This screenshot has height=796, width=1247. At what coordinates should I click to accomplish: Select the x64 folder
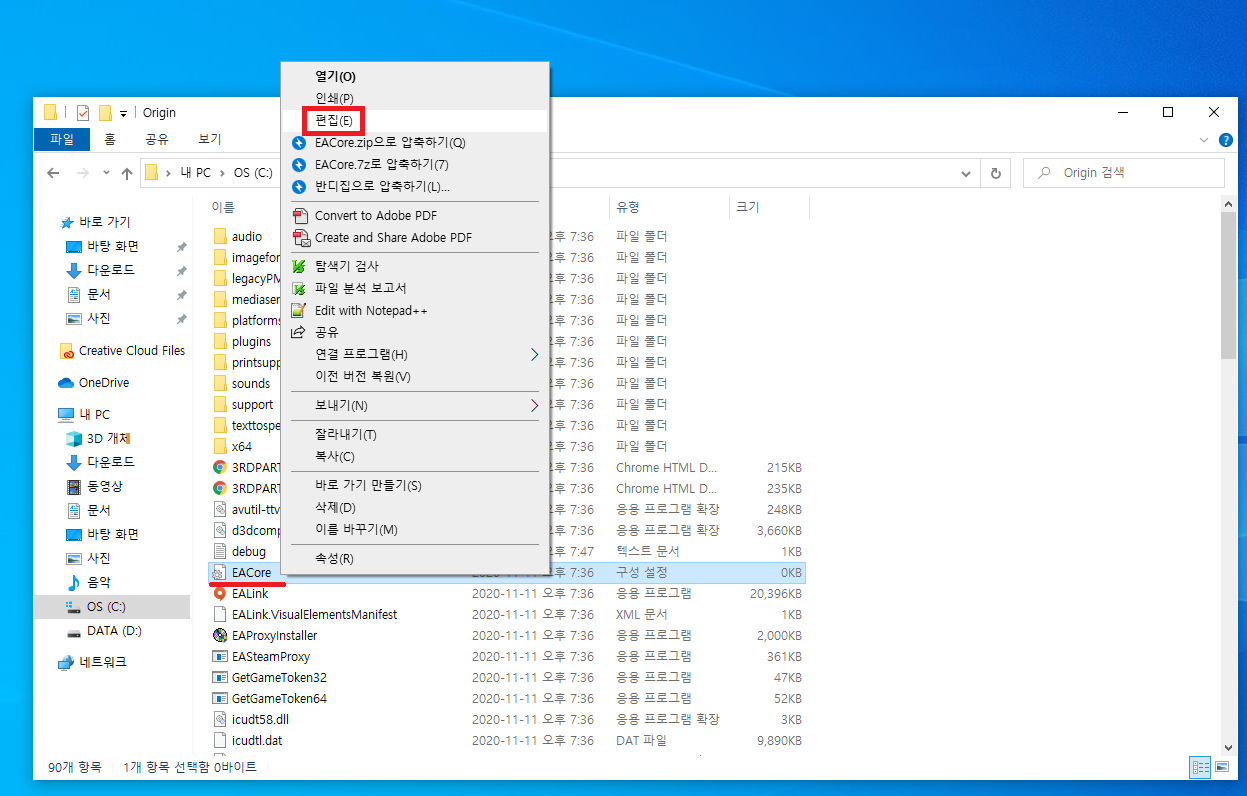232,446
